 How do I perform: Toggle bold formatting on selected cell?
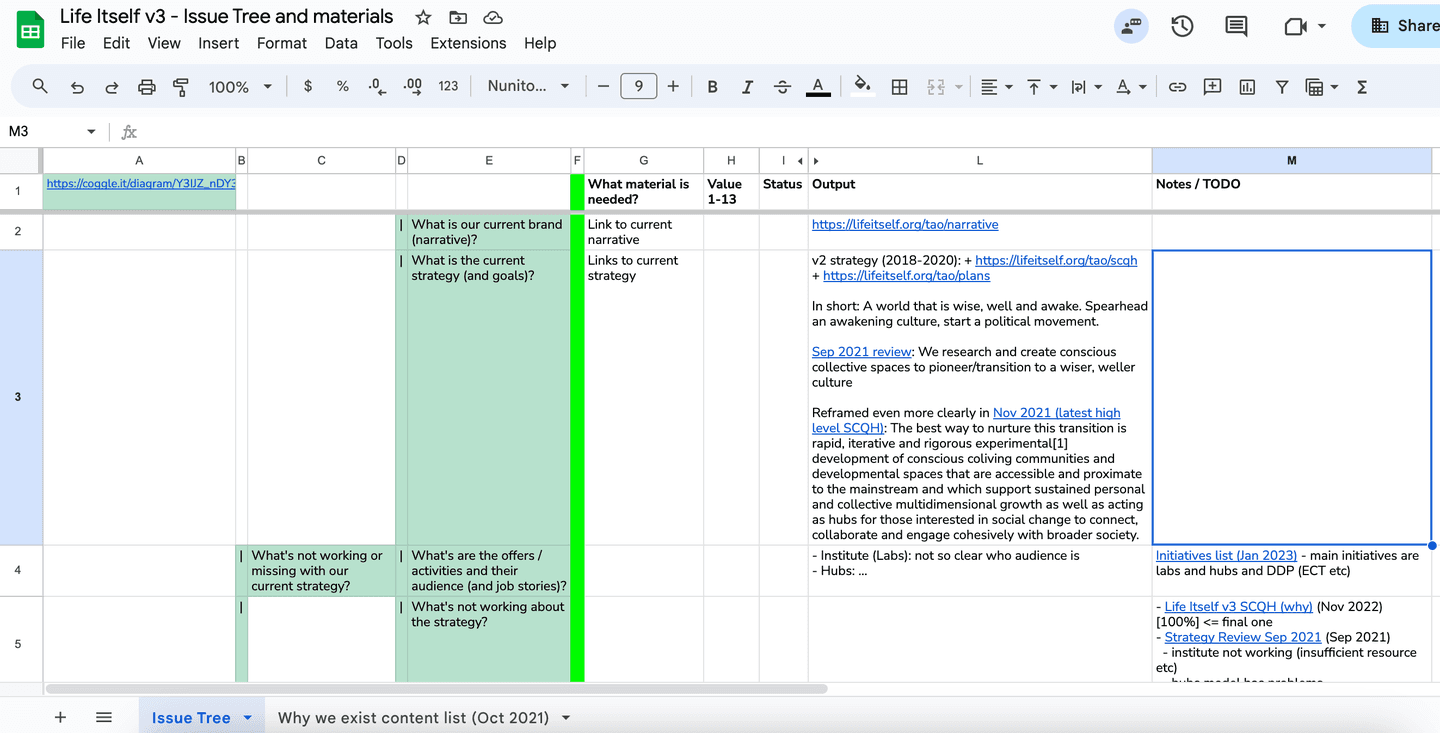tap(712, 87)
